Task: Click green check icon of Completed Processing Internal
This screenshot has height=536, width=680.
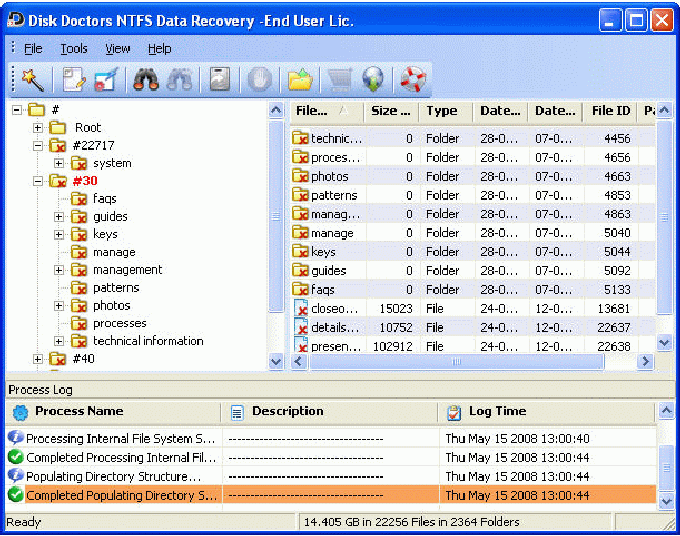Action: click(x=16, y=457)
